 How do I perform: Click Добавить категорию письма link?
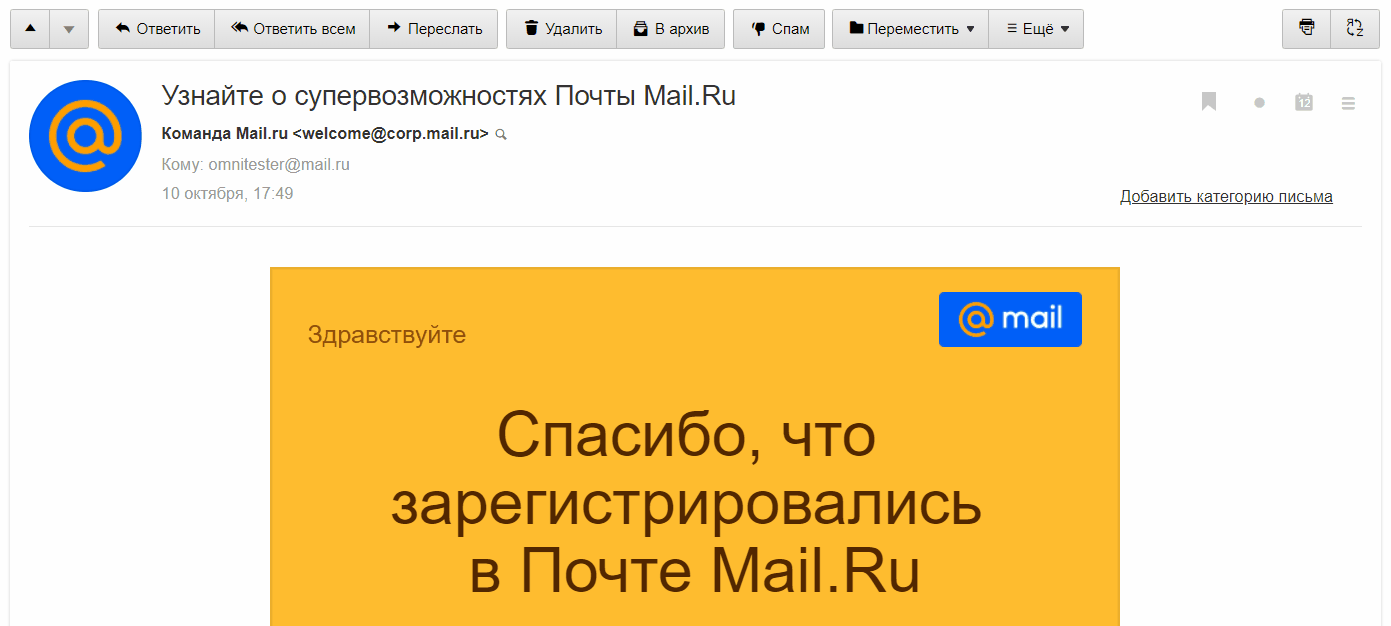(x=1226, y=196)
